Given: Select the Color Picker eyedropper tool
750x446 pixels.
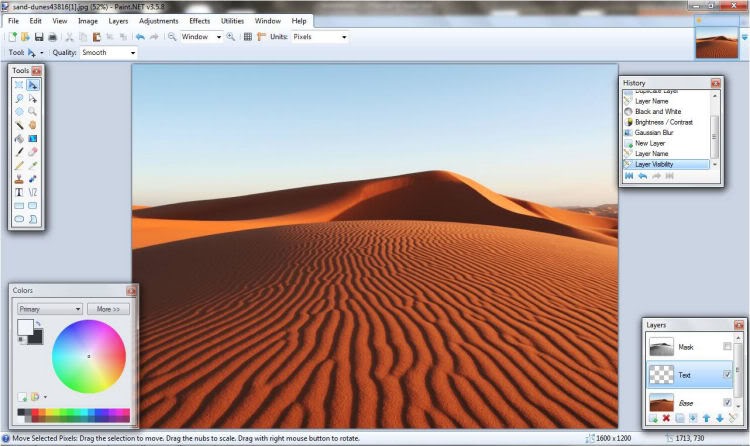Looking at the screenshot, I should pyautogui.click(x=33, y=166).
